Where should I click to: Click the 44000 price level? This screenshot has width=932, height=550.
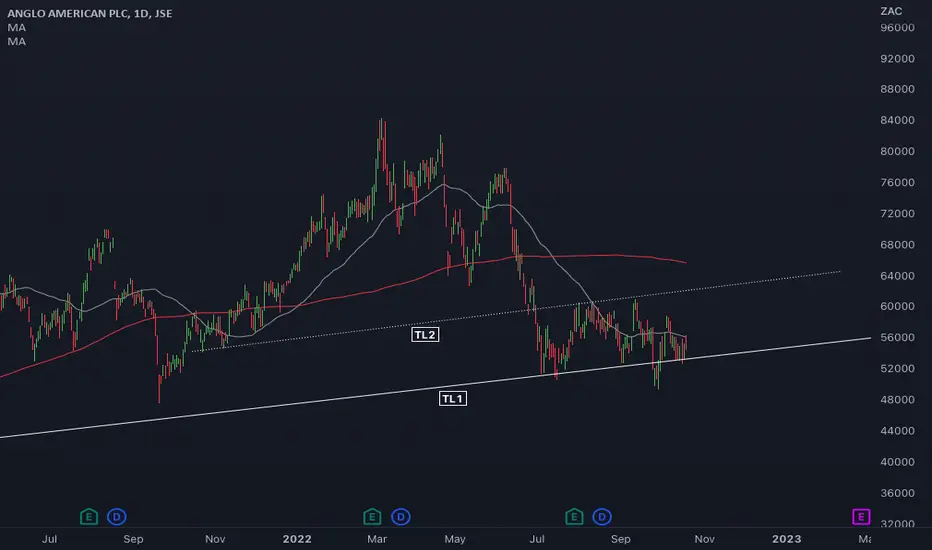pos(897,430)
